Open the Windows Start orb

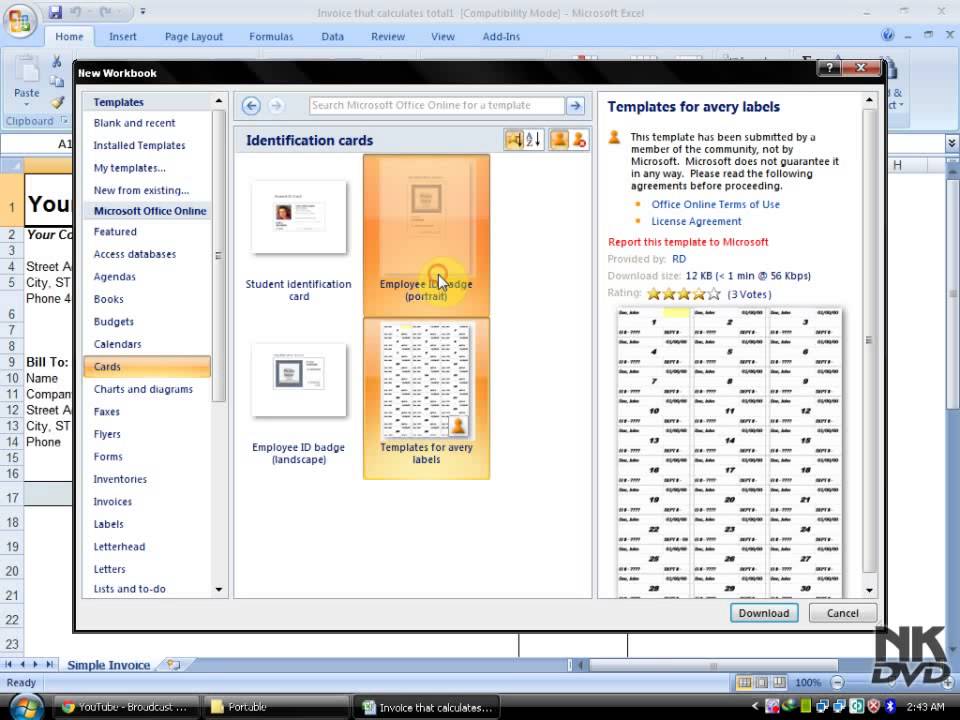(26, 707)
